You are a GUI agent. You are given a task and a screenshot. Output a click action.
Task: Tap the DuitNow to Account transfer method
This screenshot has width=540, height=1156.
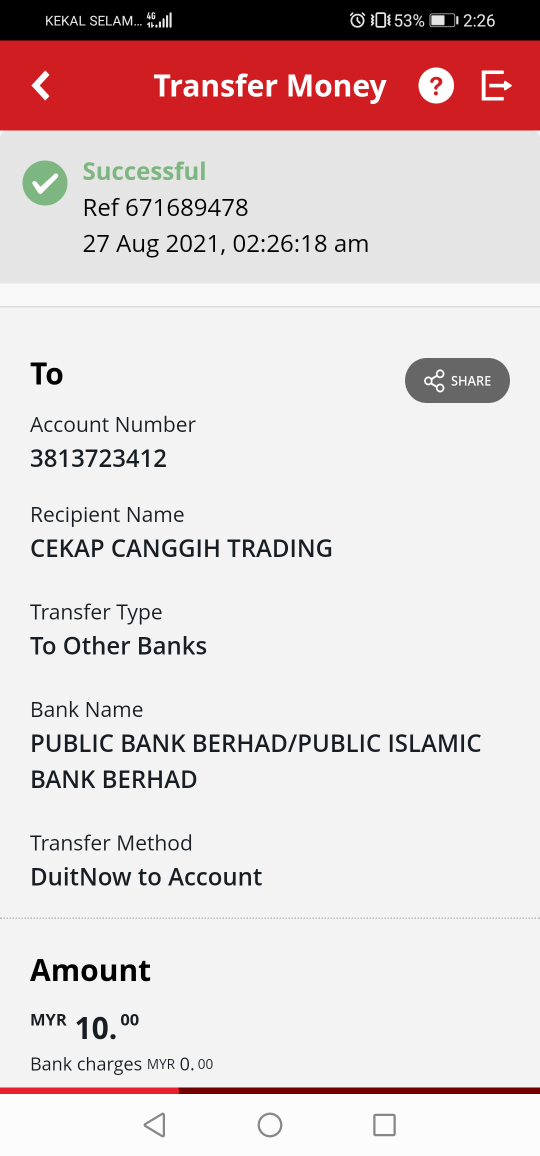[146, 877]
